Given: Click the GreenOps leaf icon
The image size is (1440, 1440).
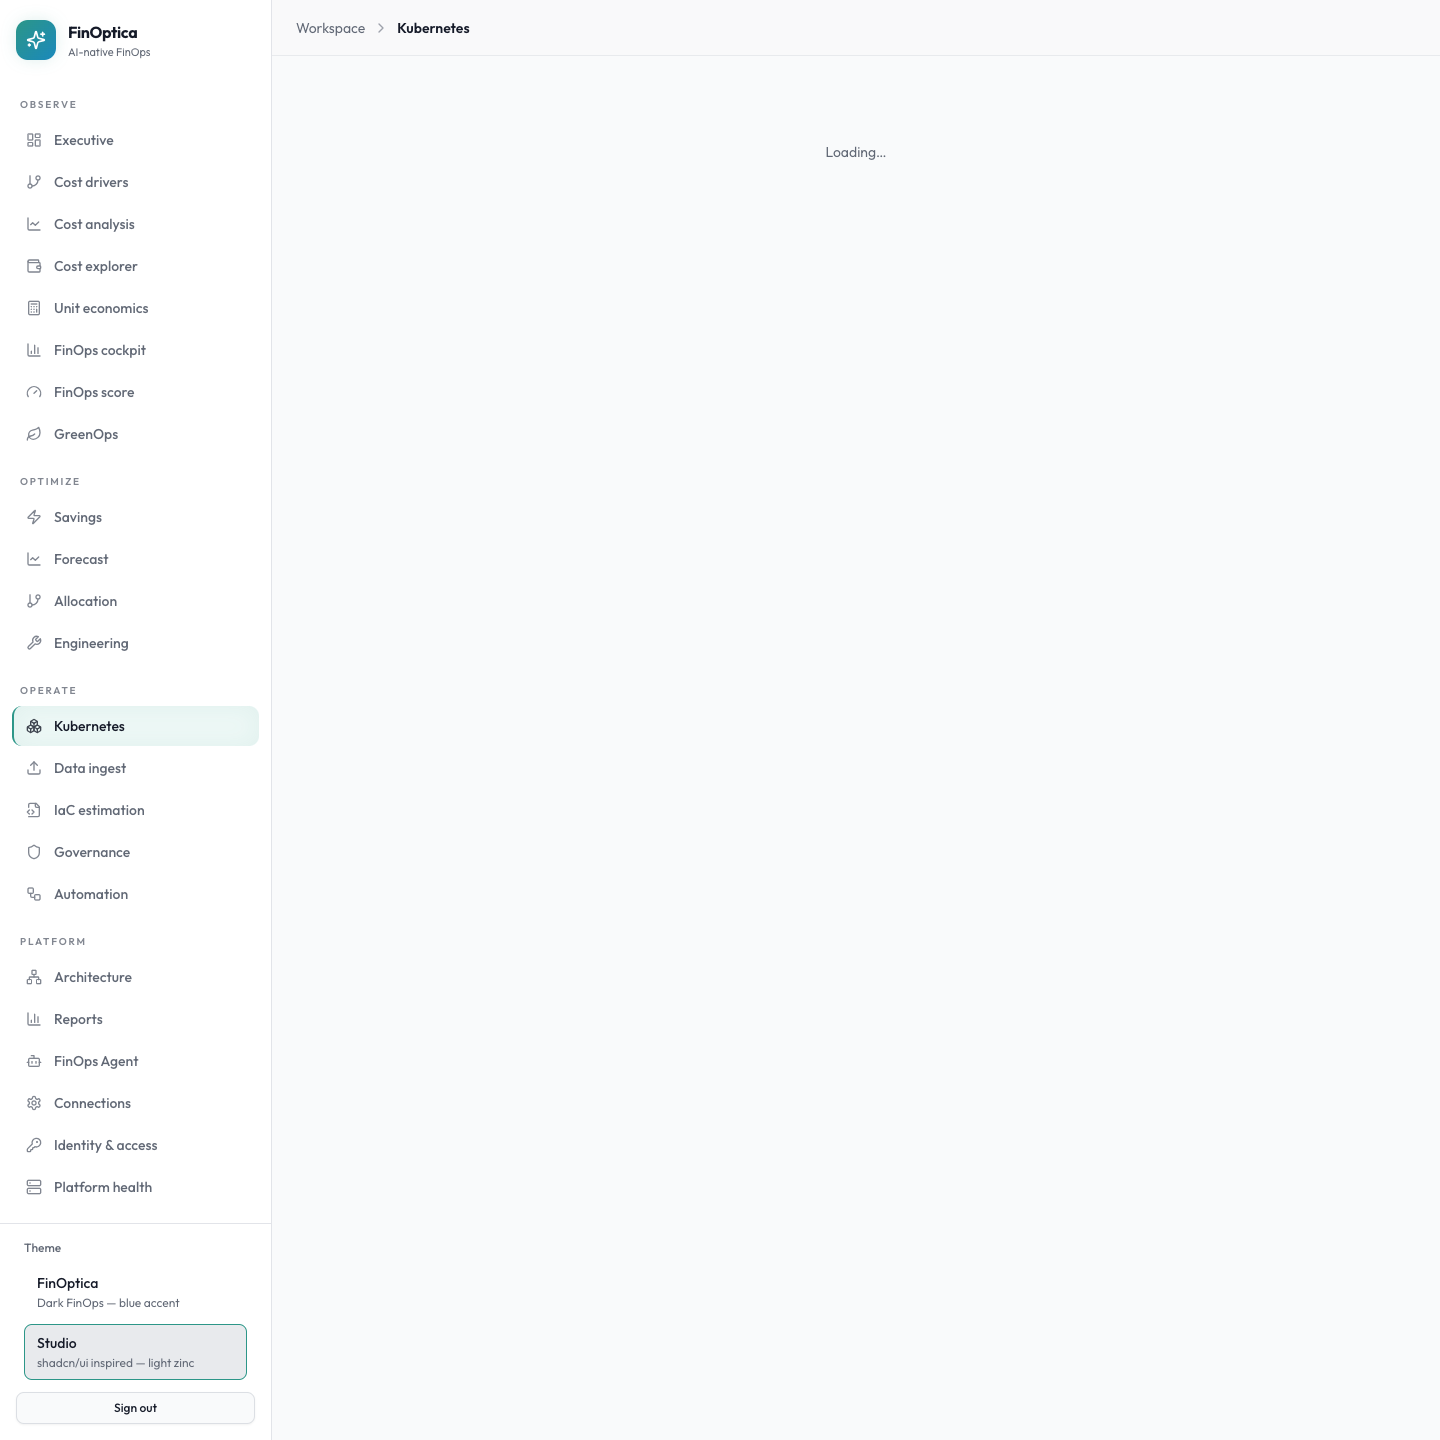Looking at the screenshot, I should (x=34, y=434).
